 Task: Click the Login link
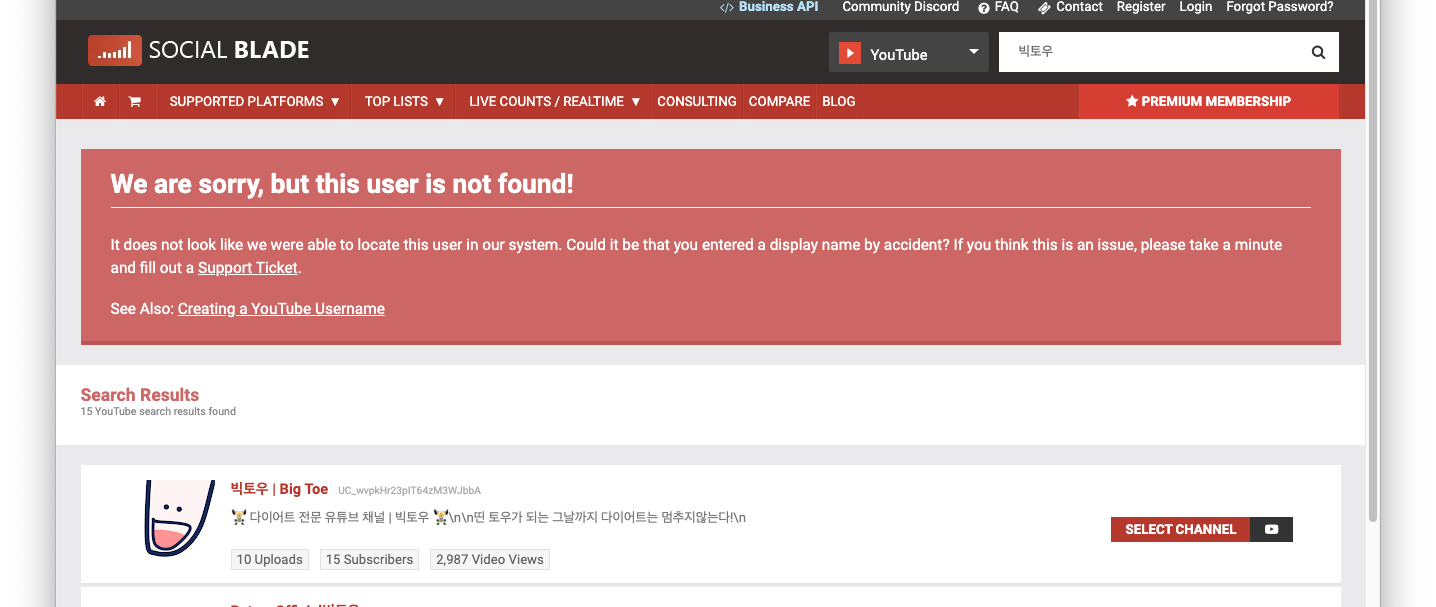tap(1195, 7)
